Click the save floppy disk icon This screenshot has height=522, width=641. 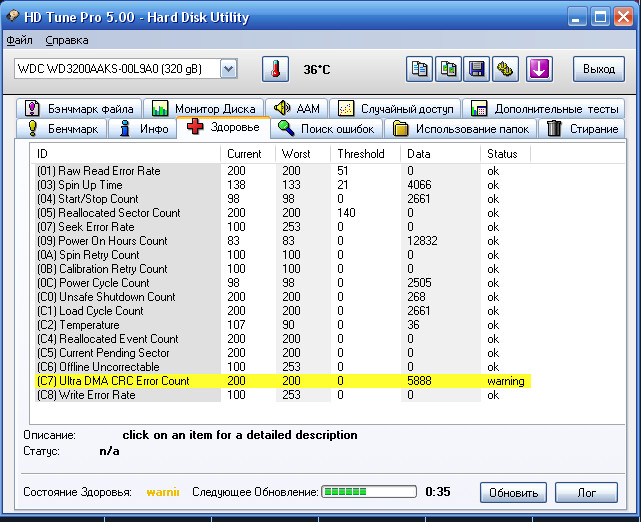[477, 69]
